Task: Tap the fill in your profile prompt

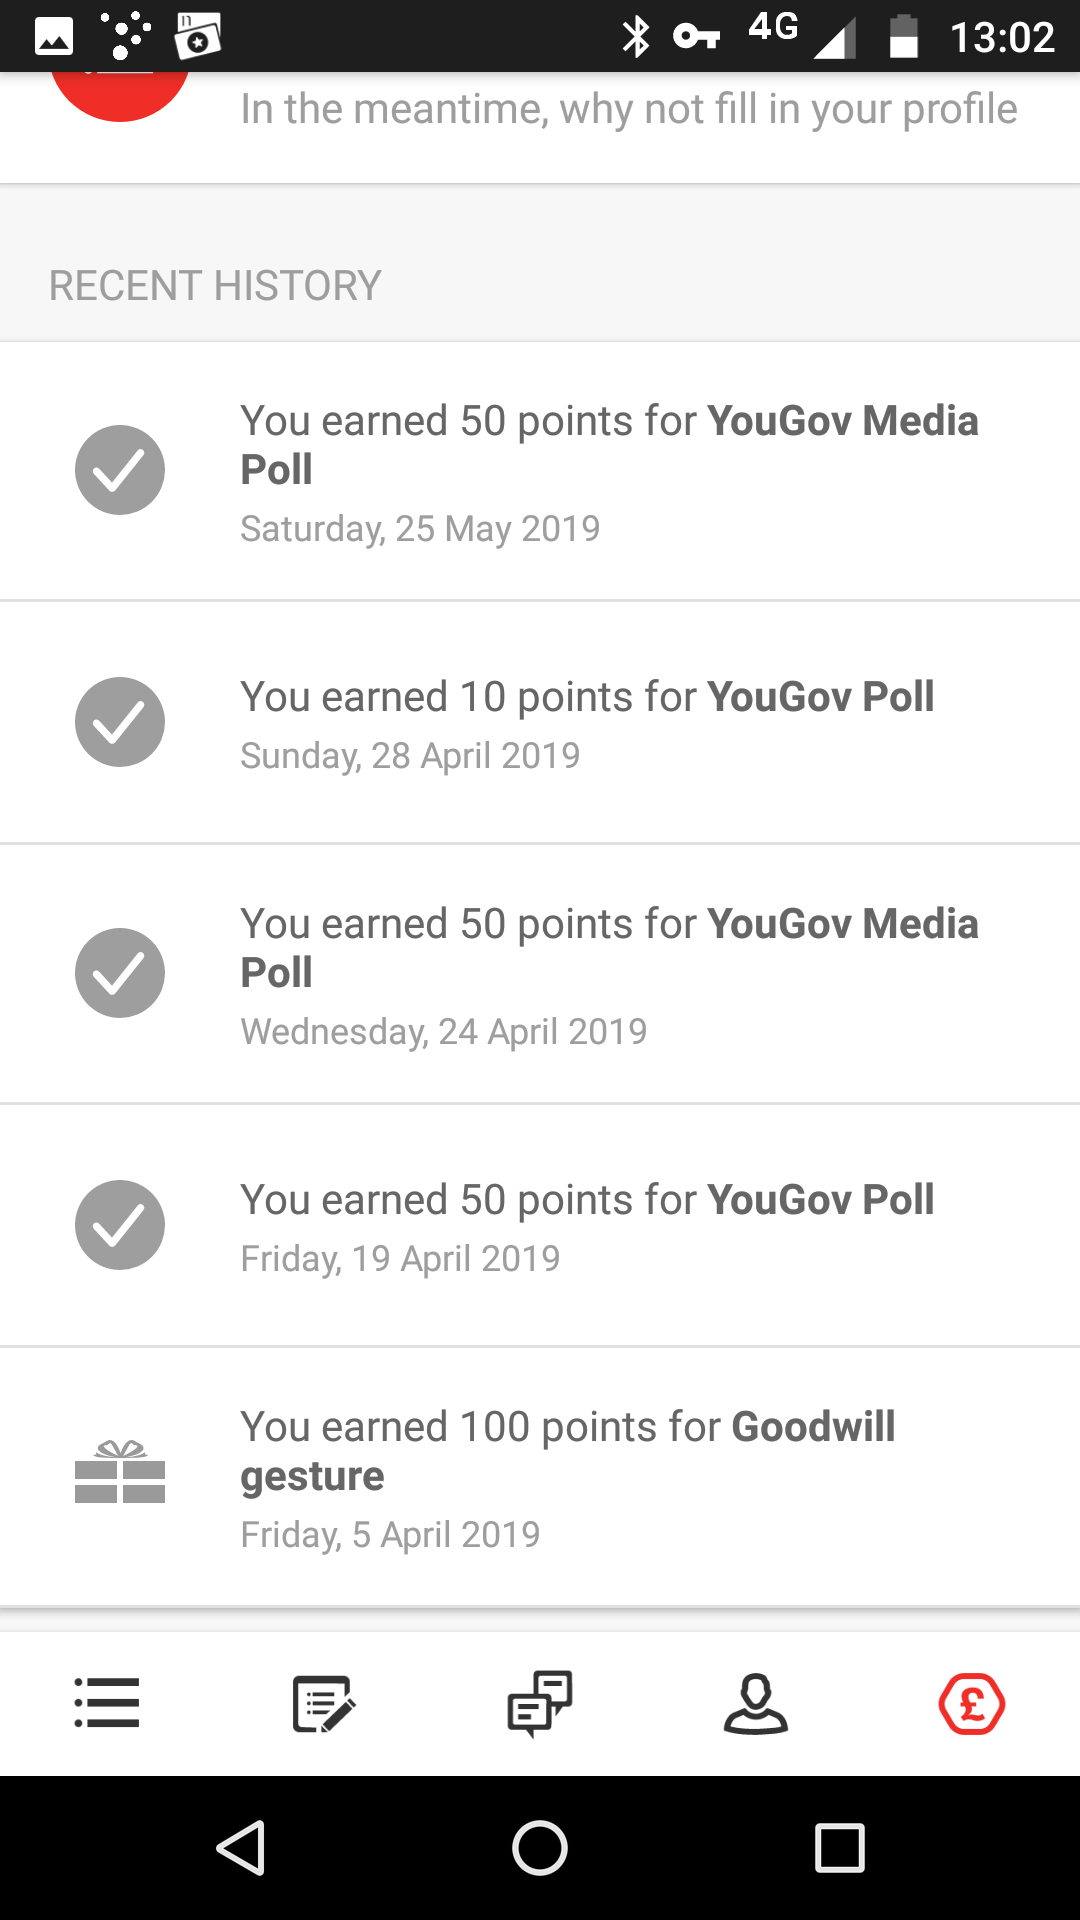Action: pyautogui.click(x=628, y=110)
